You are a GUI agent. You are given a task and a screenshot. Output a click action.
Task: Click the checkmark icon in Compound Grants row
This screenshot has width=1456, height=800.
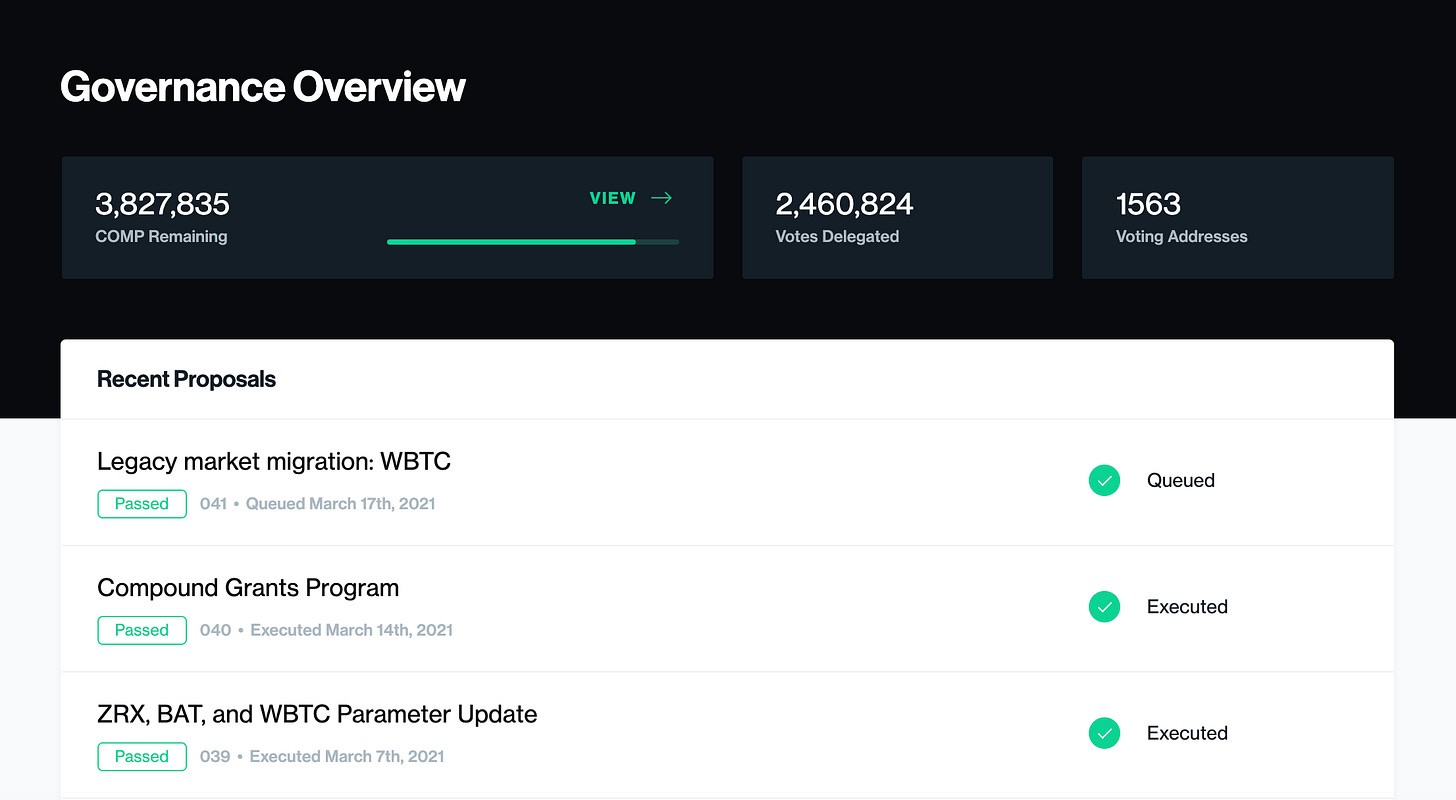1104,606
